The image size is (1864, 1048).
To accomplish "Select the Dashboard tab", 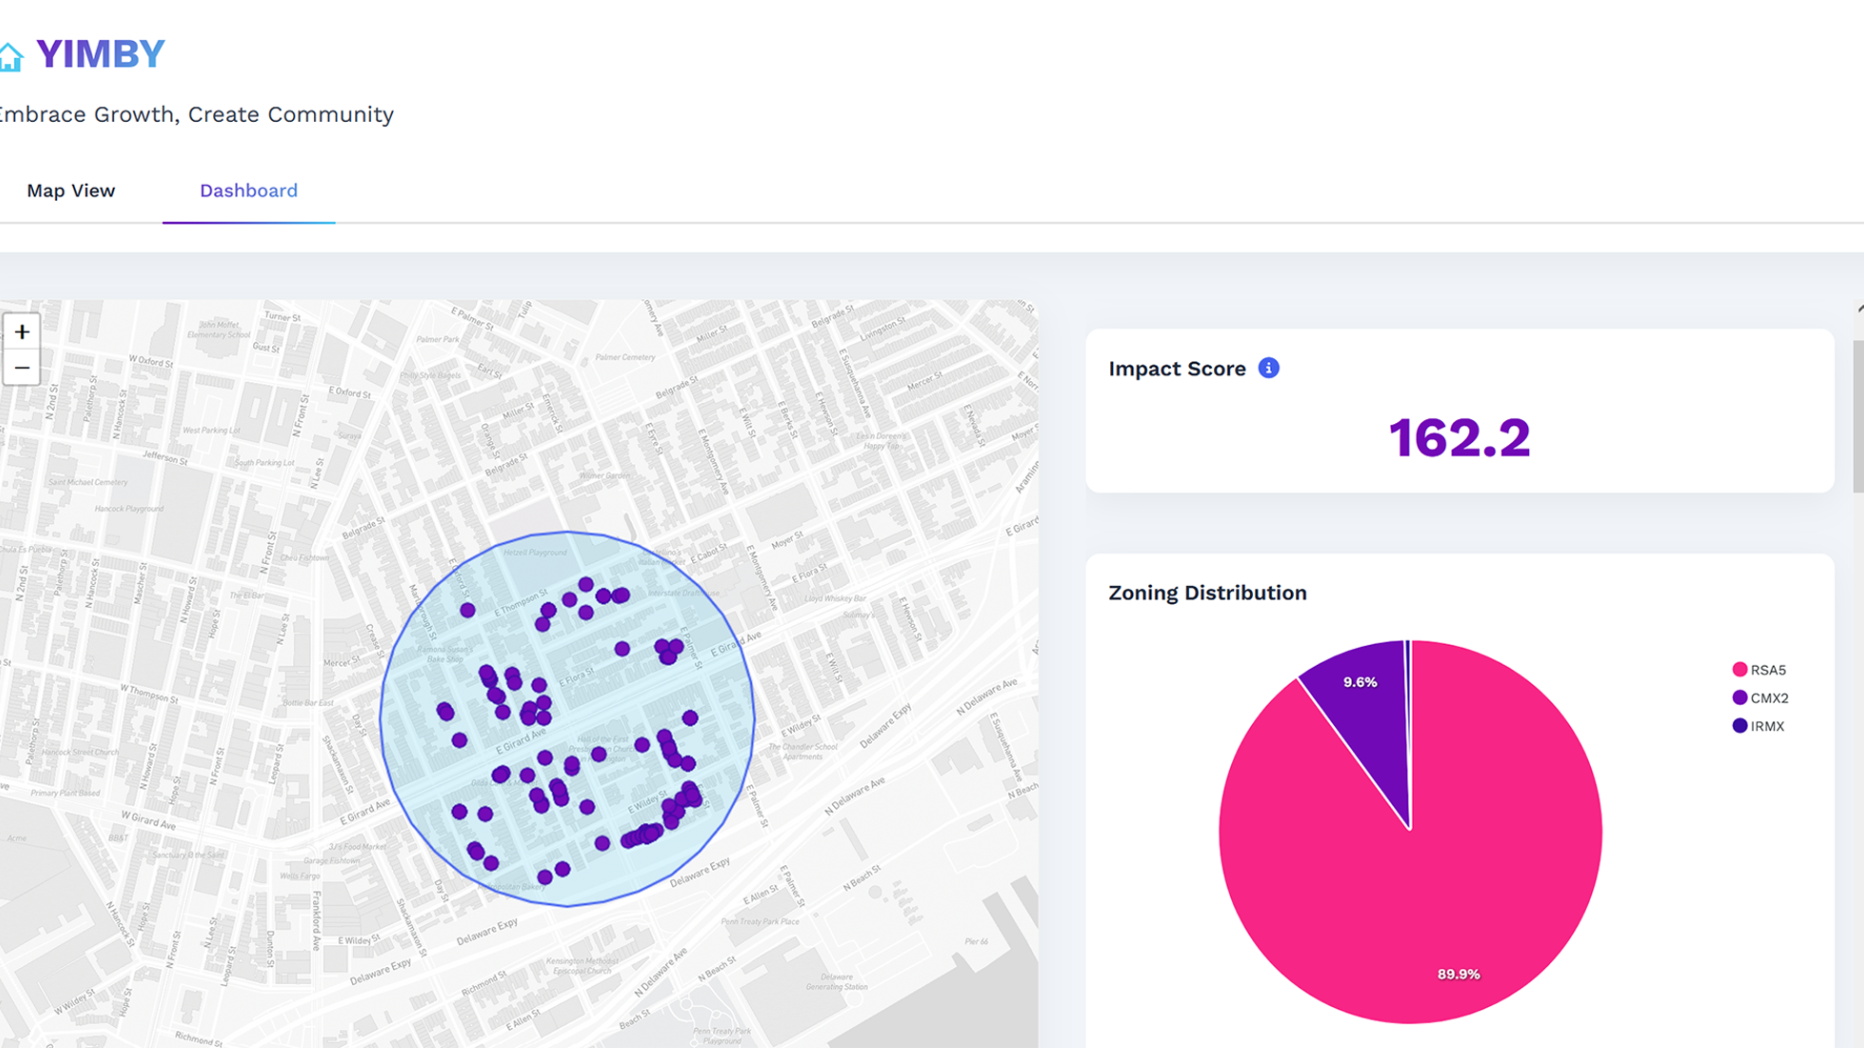I will click(x=249, y=190).
